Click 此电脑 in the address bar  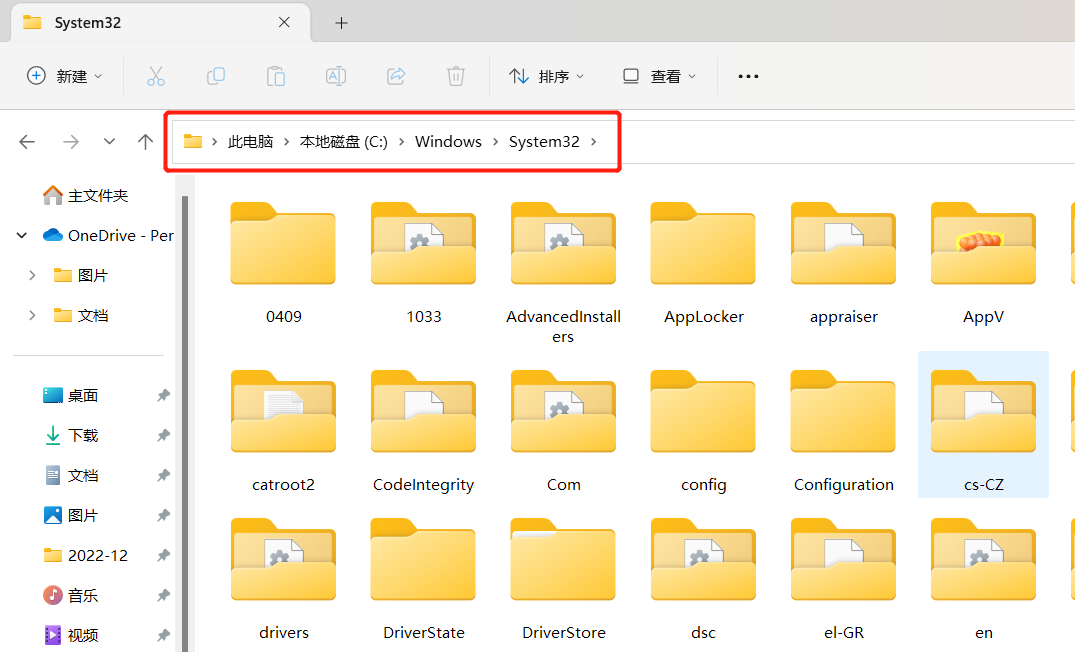click(x=250, y=142)
